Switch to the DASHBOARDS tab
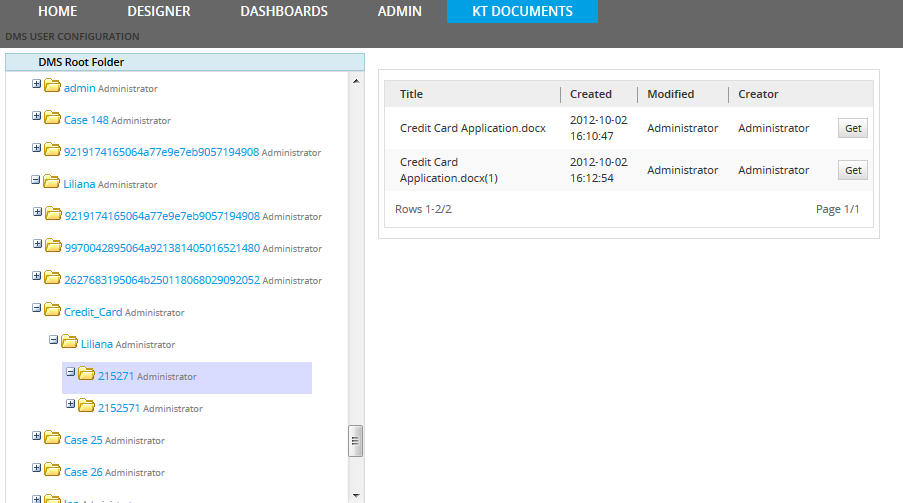This screenshot has width=903, height=503. tap(284, 12)
